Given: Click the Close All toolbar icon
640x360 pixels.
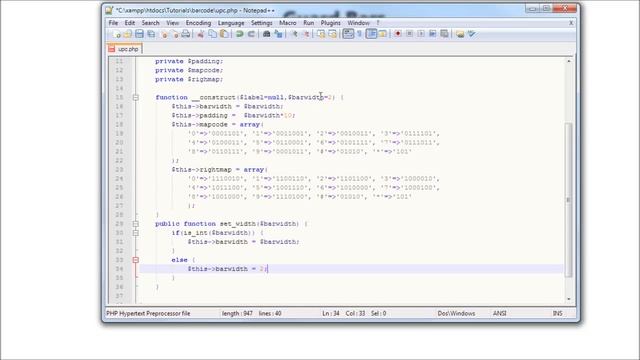Looking at the screenshot, I should (x=176, y=34).
